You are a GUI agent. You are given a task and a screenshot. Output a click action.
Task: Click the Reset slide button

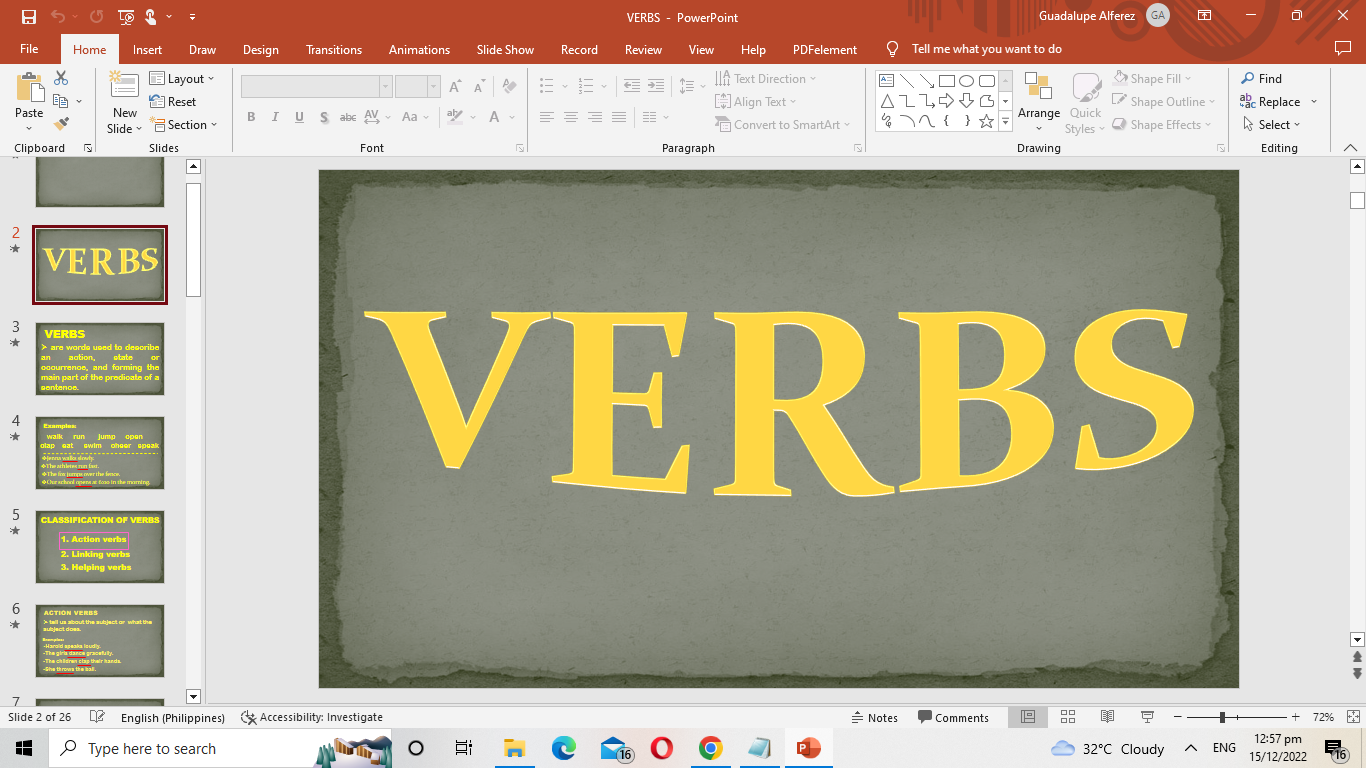tap(173, 101)
